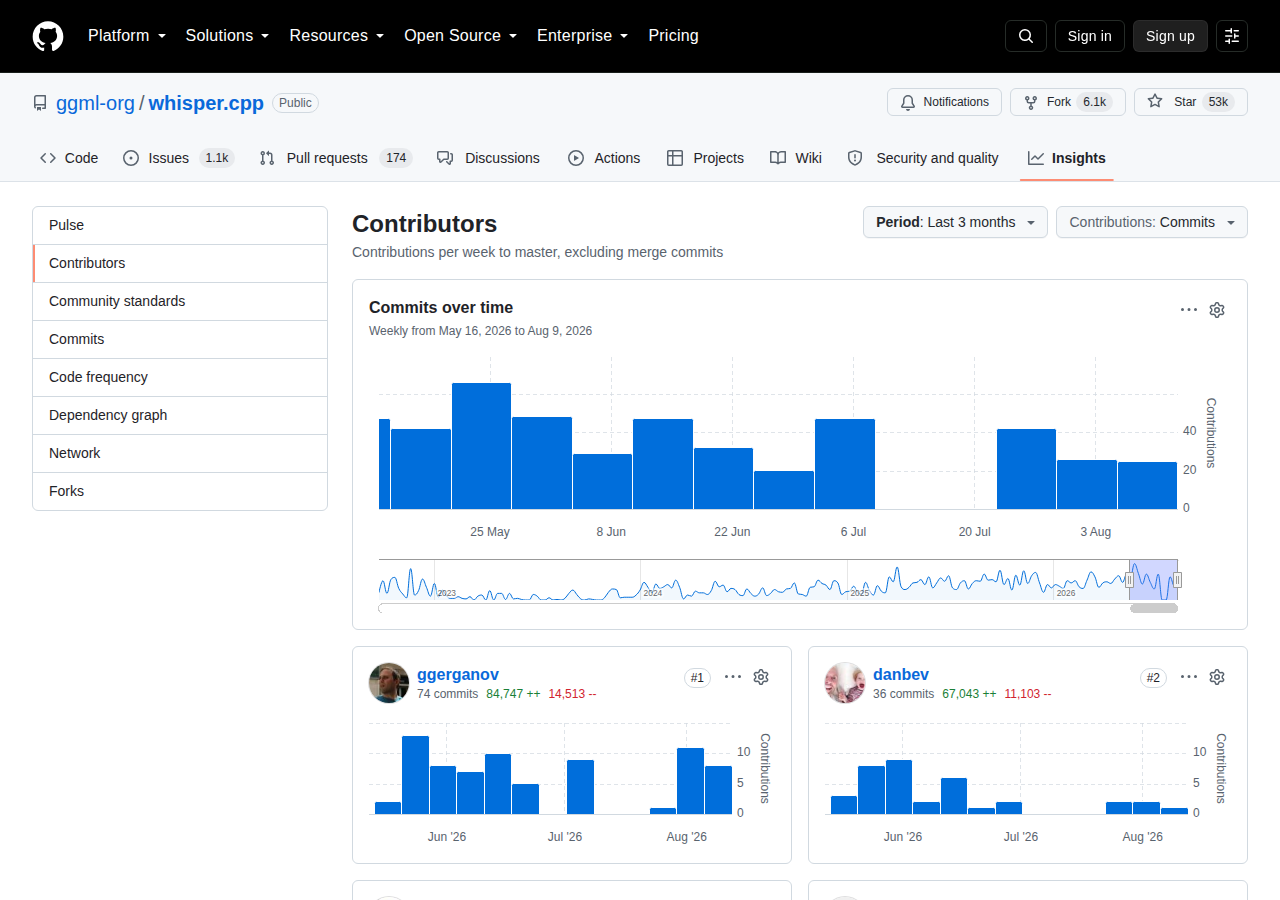Expand the Platform menu

click(127, 36)
